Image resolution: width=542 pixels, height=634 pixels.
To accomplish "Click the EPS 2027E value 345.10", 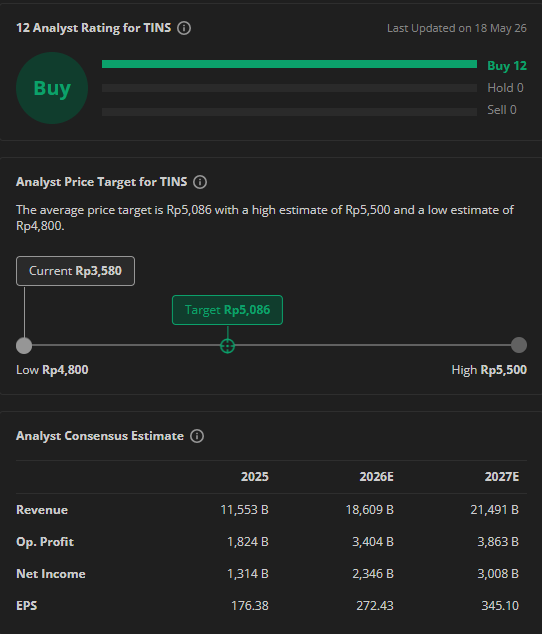I will (500, 606).
